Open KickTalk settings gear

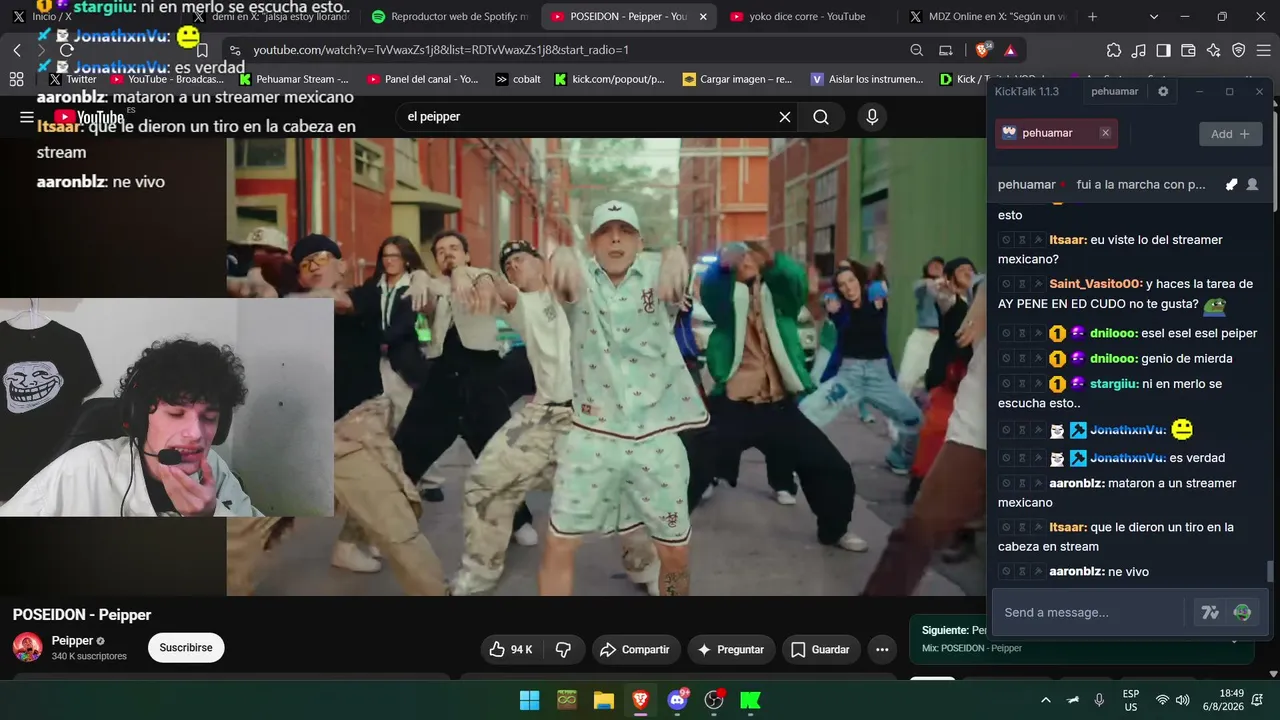click(1163, 91)
